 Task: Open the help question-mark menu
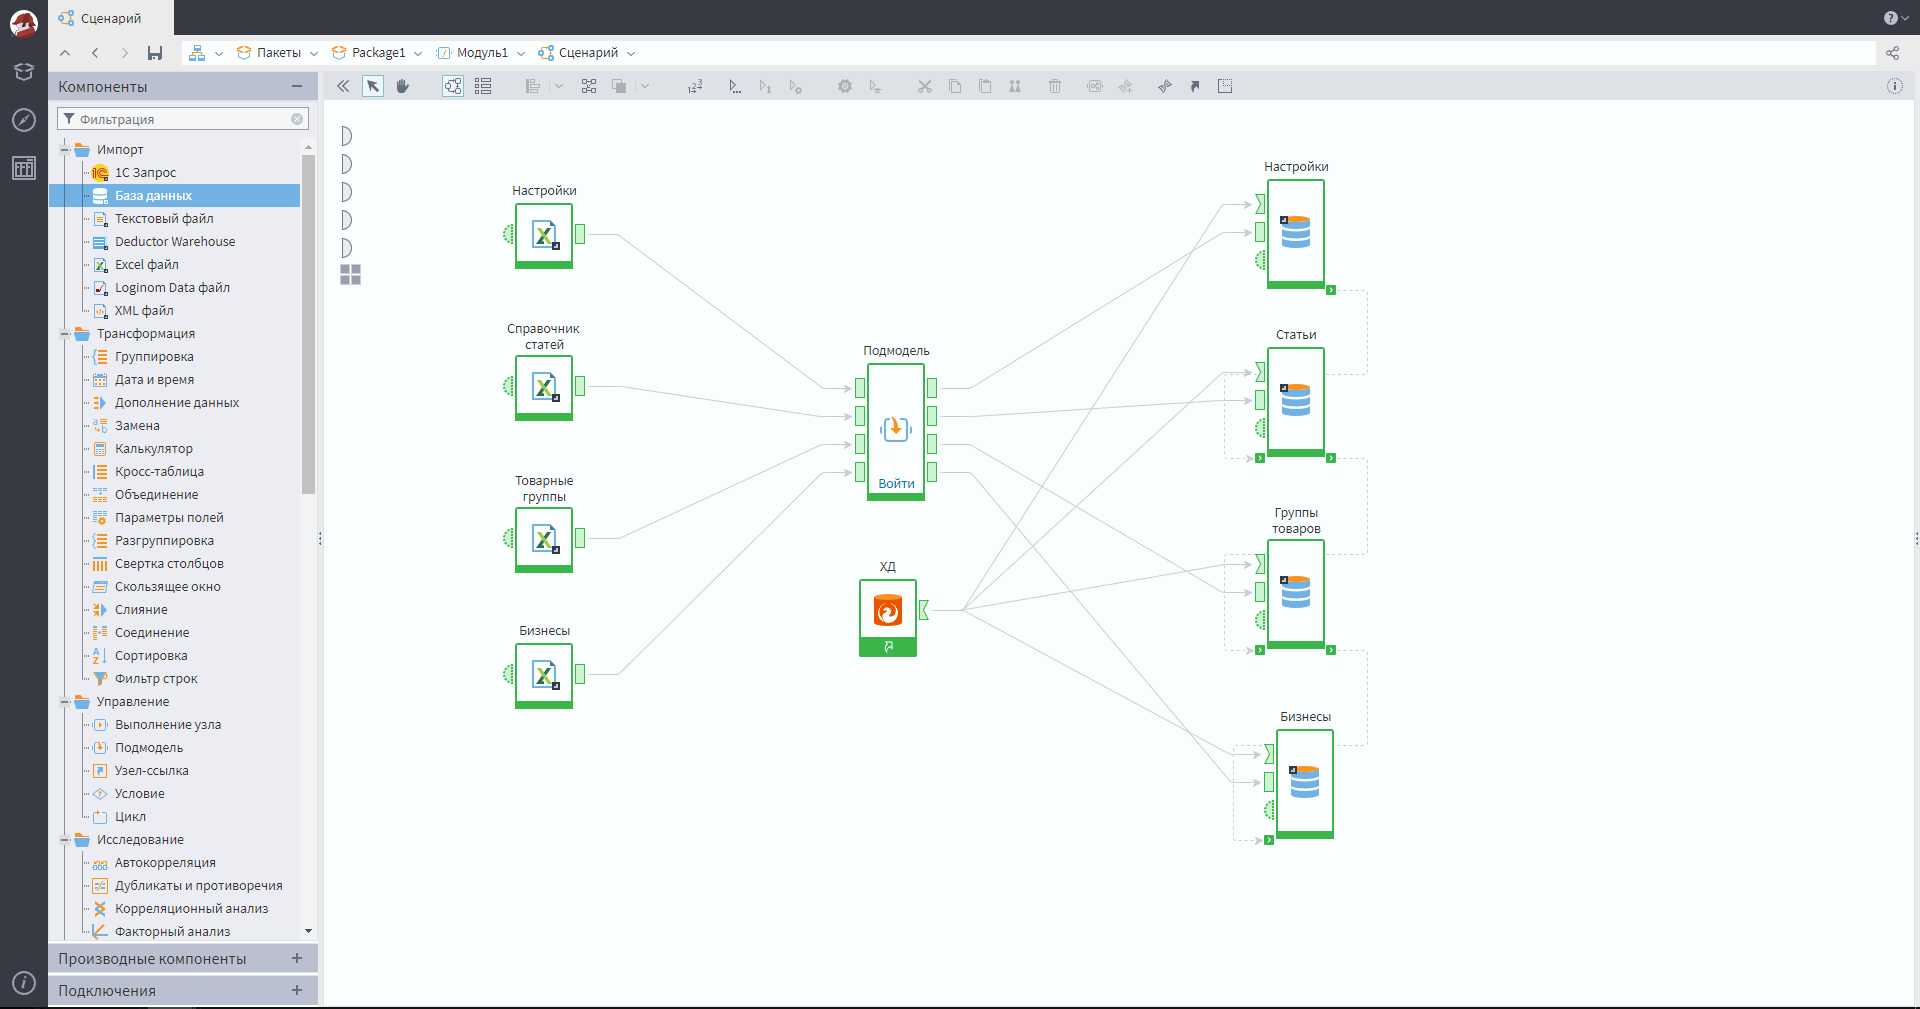[x=1895, y=18]
